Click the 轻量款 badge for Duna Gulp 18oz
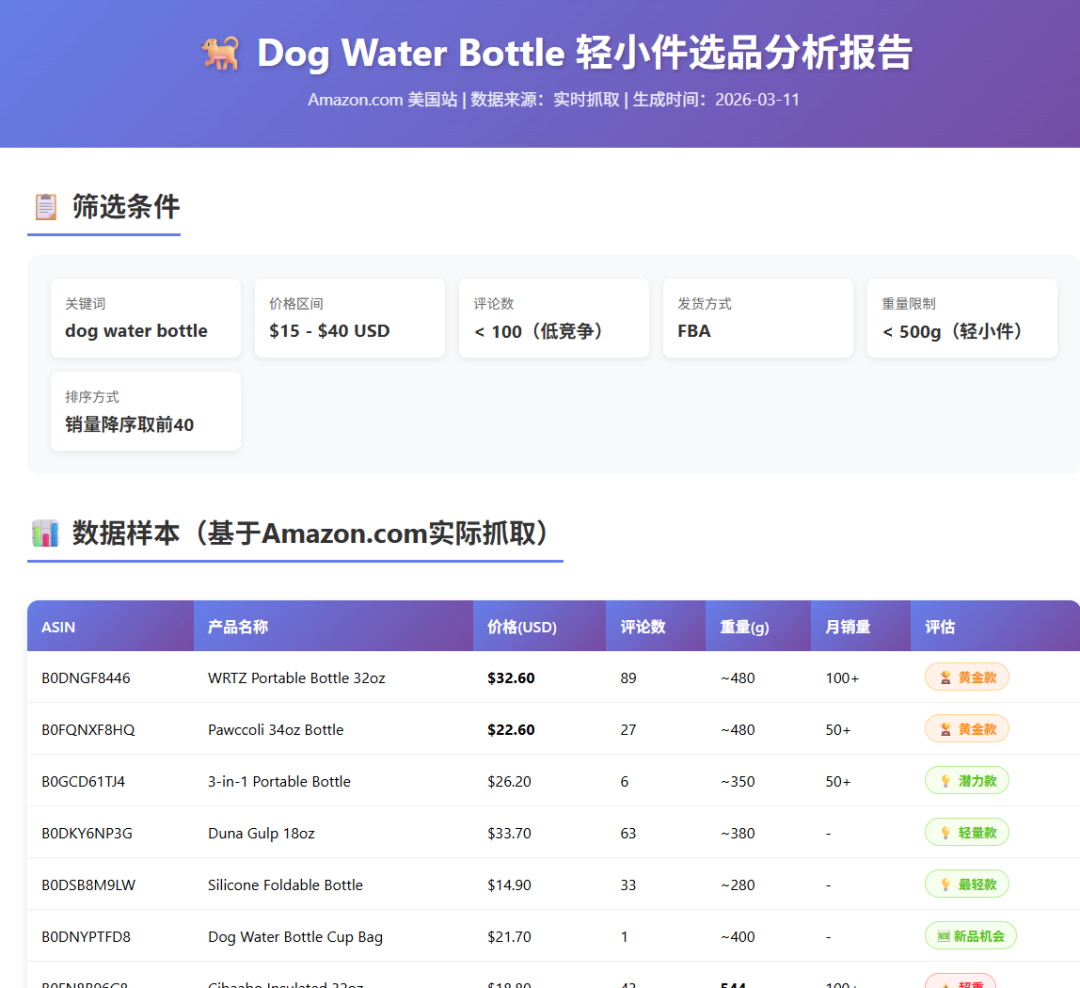This screenshot has width=1080, height=988. (966, 833)
